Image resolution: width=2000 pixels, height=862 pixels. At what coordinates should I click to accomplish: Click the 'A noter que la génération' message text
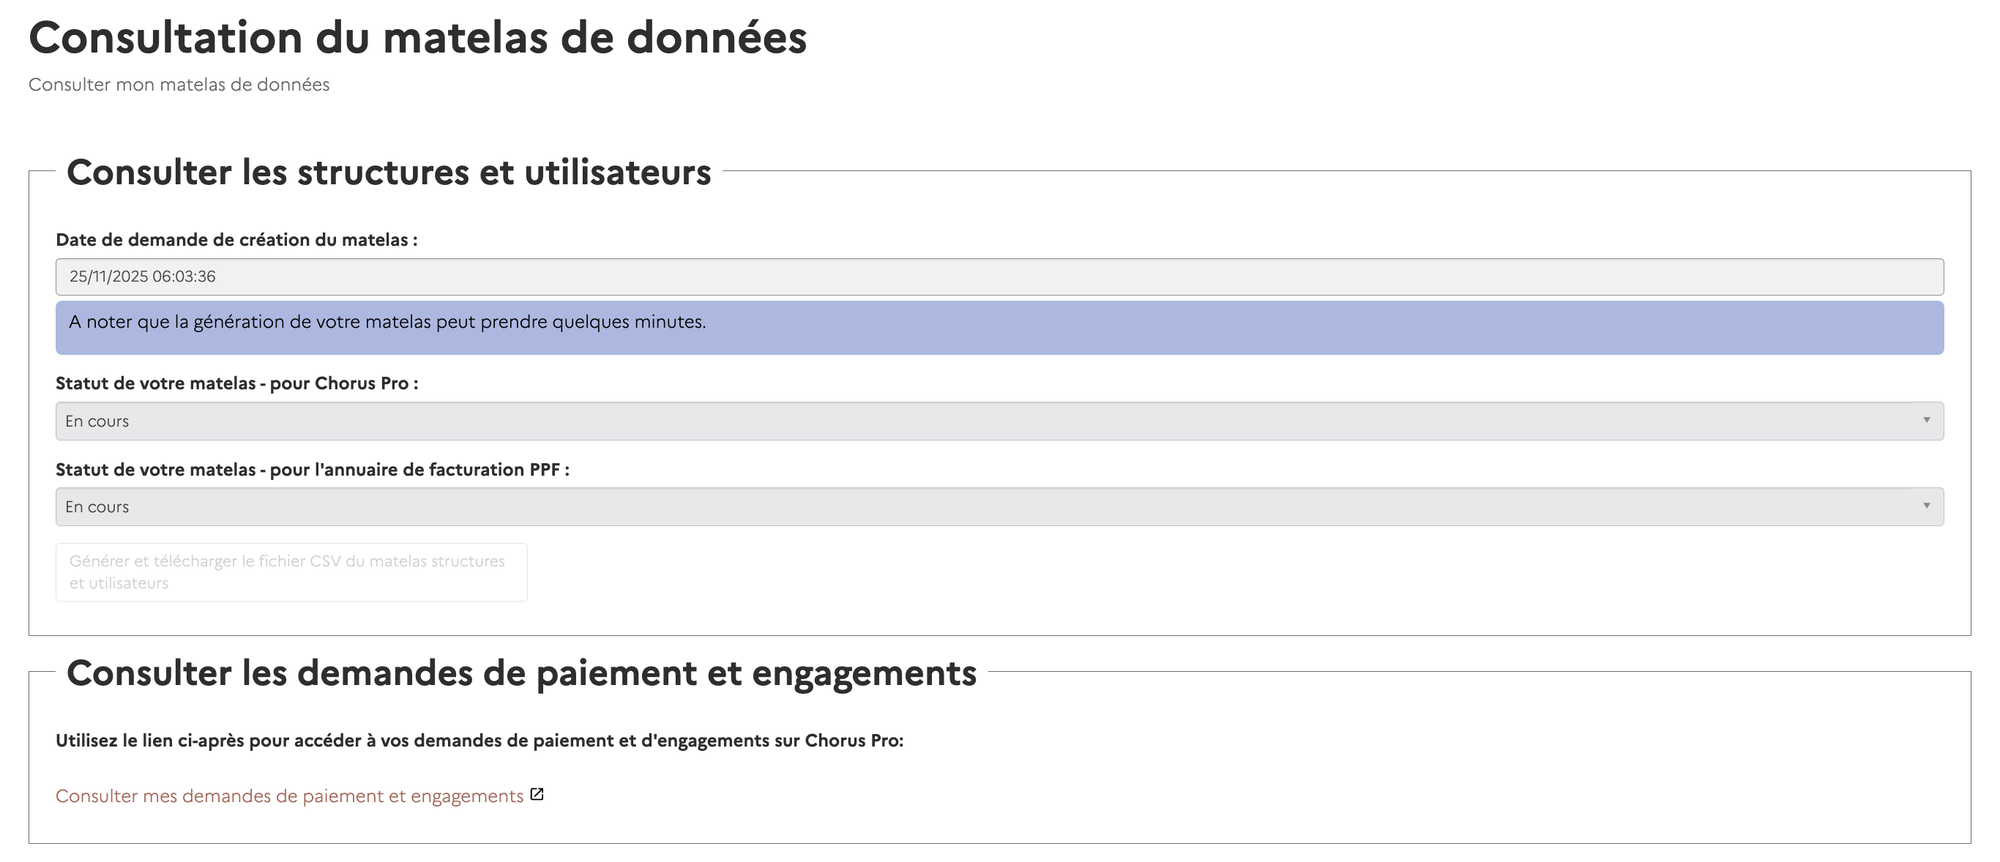tap(387, 322)
